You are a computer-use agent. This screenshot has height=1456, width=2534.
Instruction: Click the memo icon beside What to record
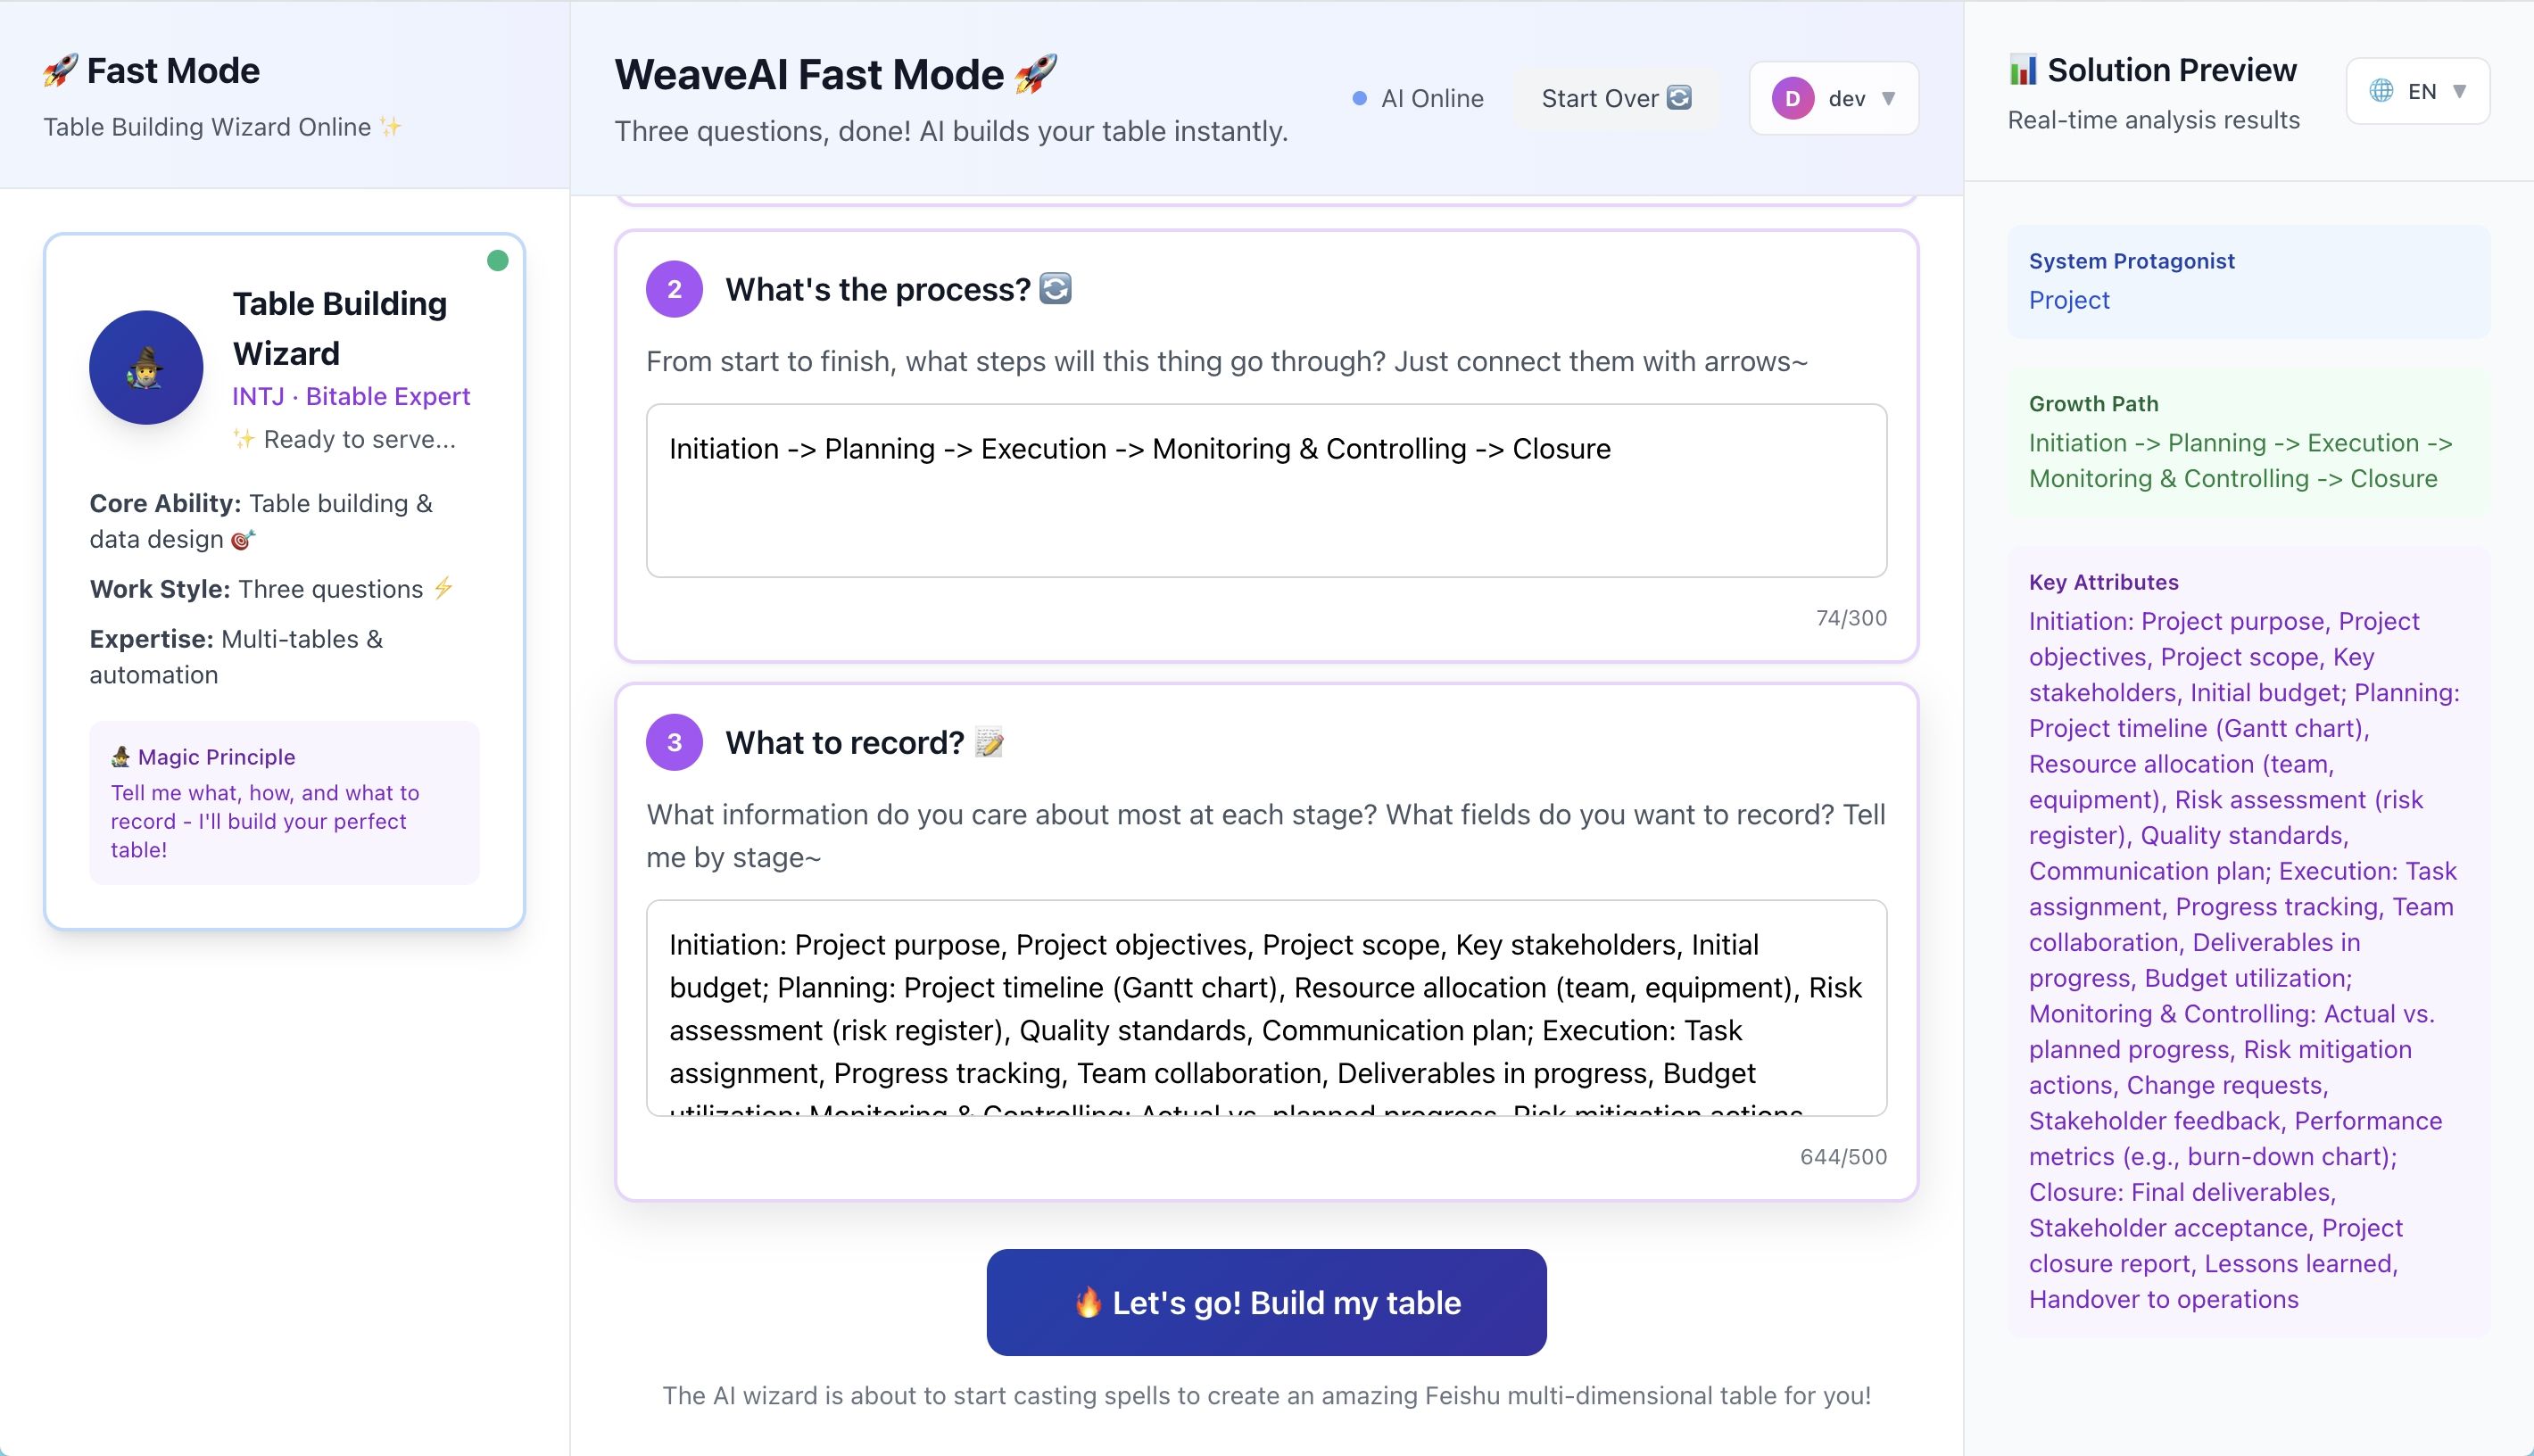pyautogui.click(x=989, y=742)
